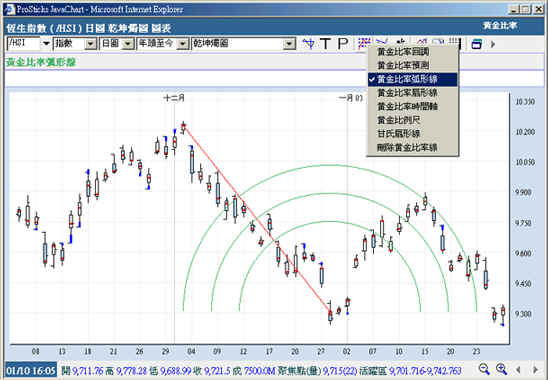Click the /HSI symbol input field
The image size is (548, 380).
tap(23, 44)
